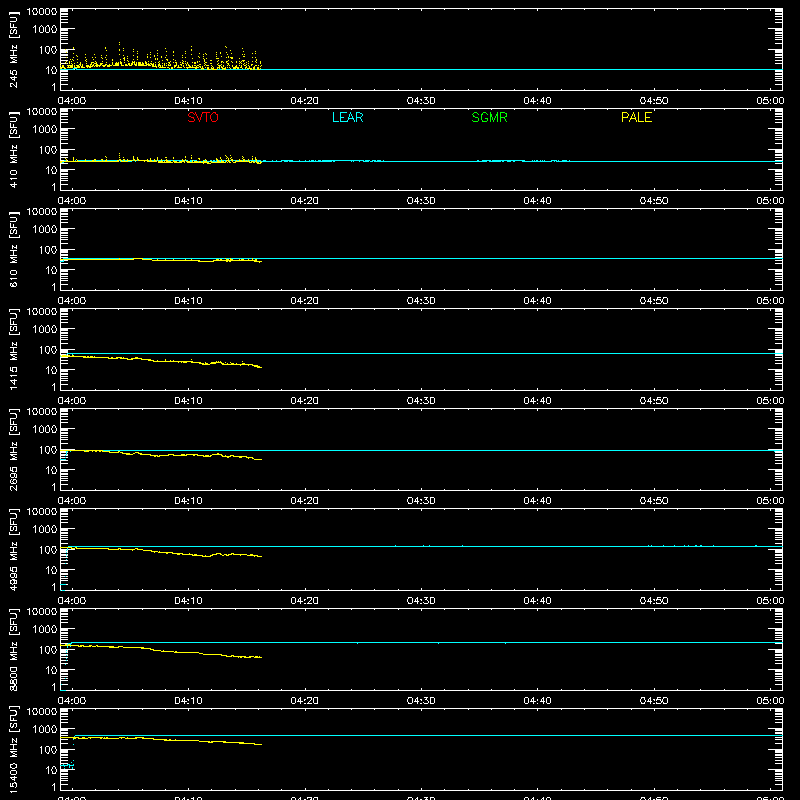Click the 100 value on the 2695 MHz axis

click(x=48, y=450)
